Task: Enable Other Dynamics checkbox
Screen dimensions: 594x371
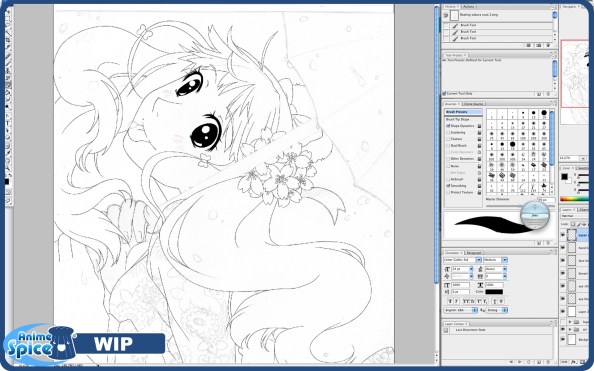Action: point(448,159)
